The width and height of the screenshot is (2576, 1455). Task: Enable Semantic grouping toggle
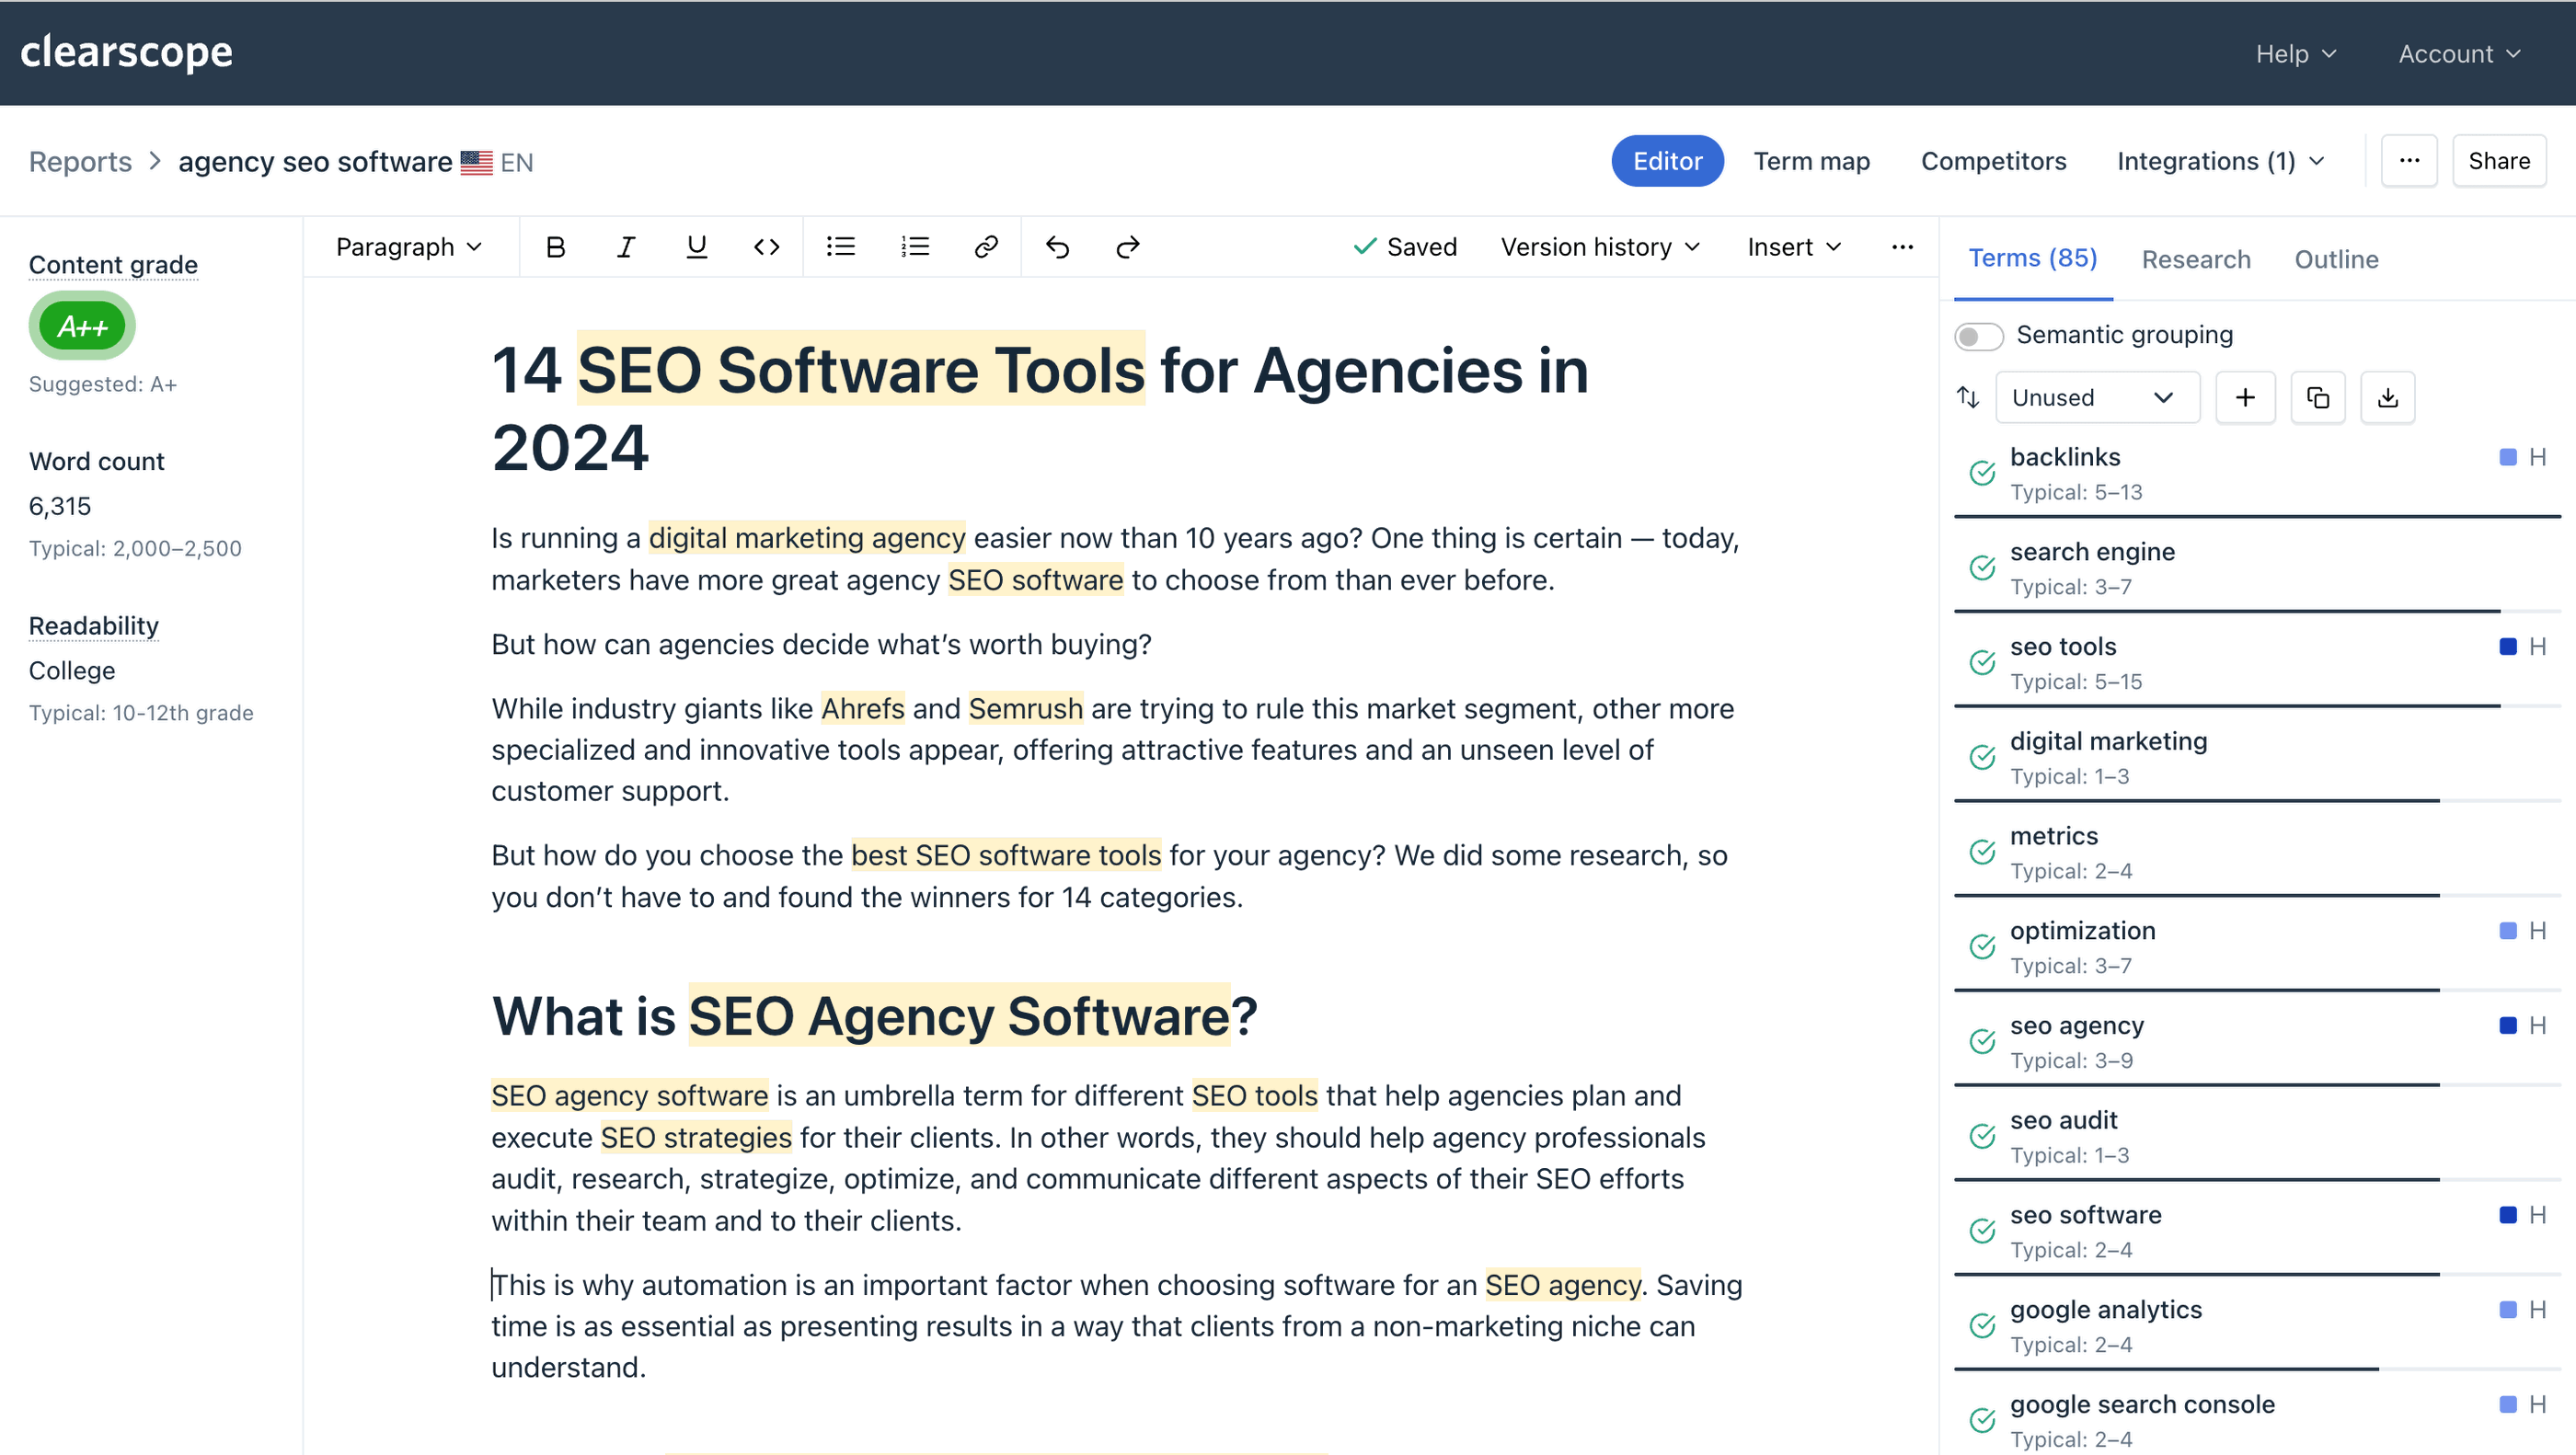point(1982,334)
